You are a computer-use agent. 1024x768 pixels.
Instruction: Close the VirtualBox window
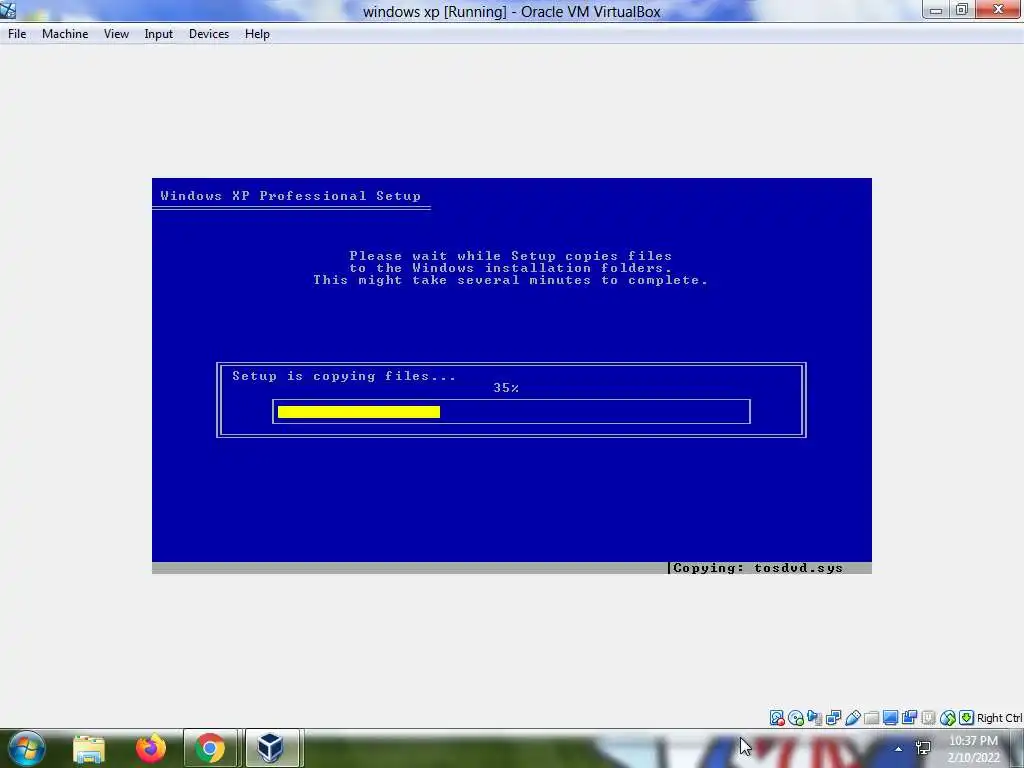(998, 10)
